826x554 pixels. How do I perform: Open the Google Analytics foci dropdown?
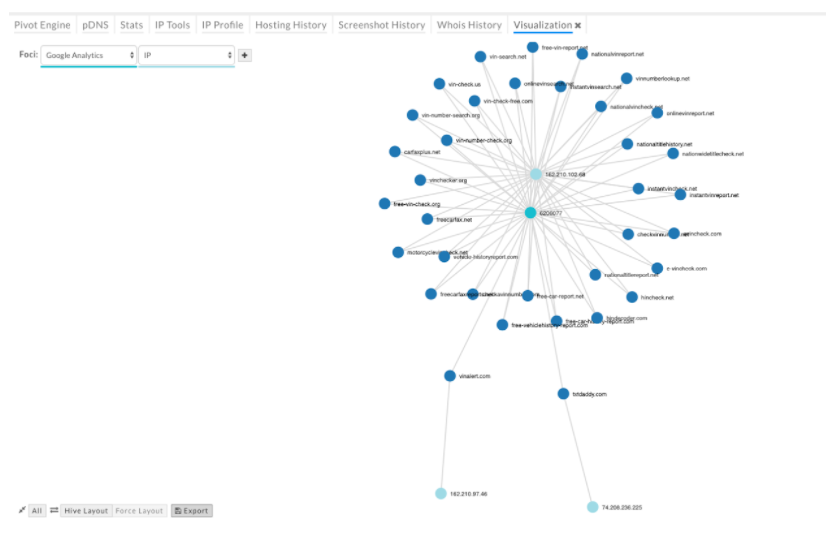coord(88,55)
